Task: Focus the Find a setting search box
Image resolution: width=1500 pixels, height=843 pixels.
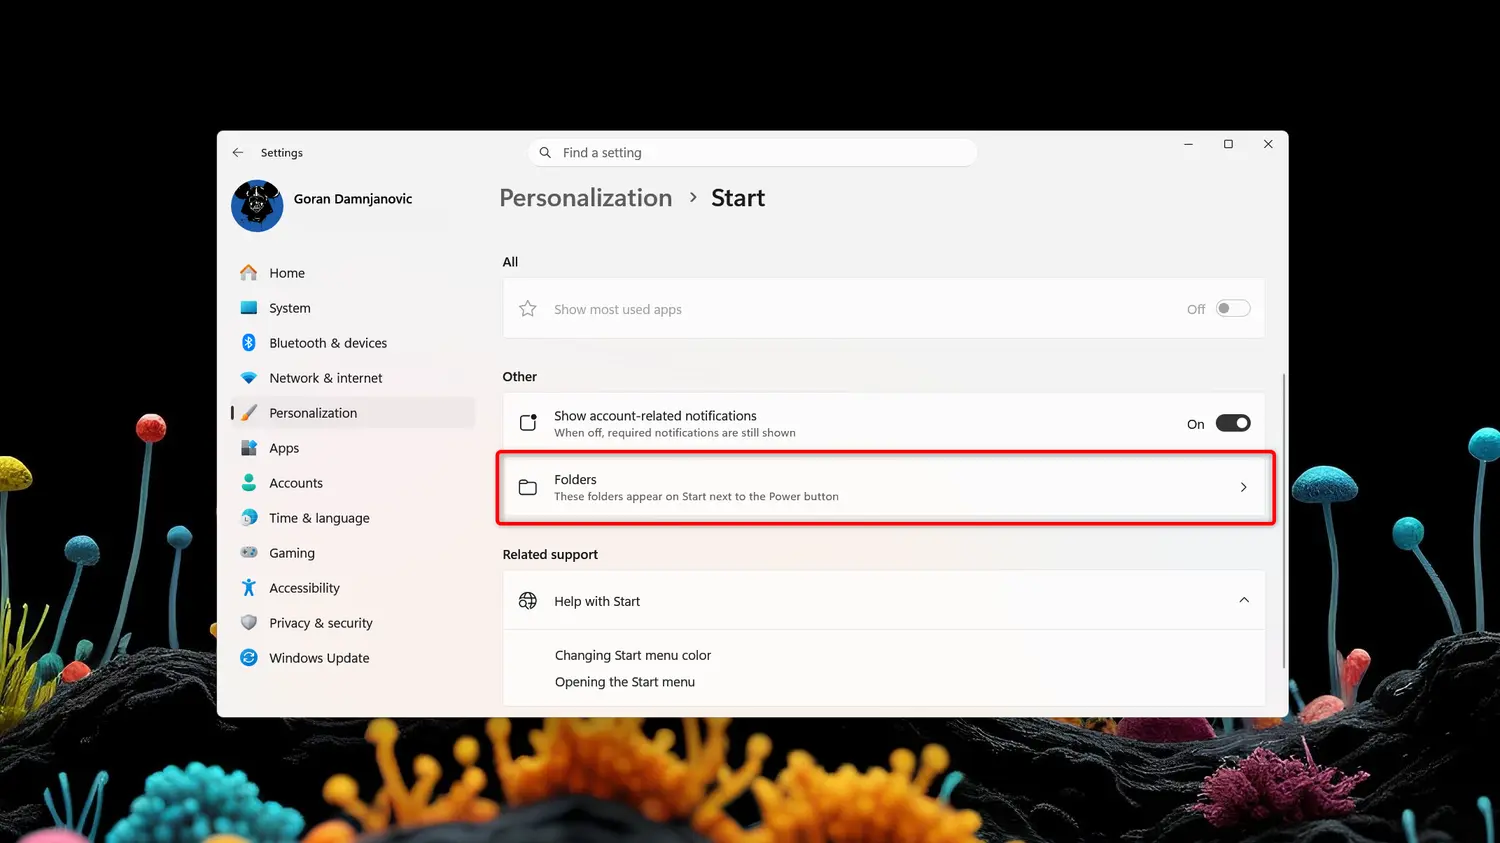Action: click(753, 153)
